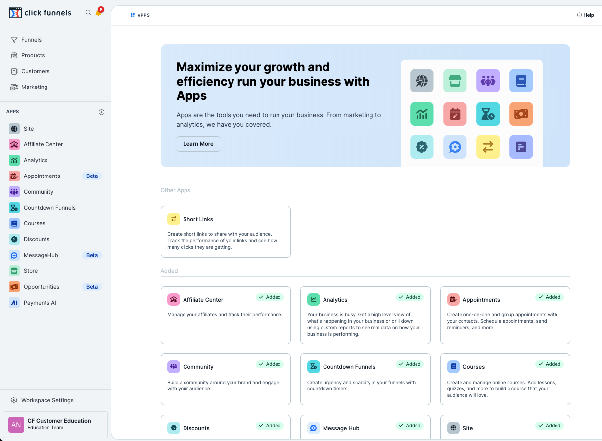Click the gray Site globe banner icon
The height and width of the screenshot is (441, 602).
pyautogui.click(x=422, y=81)
